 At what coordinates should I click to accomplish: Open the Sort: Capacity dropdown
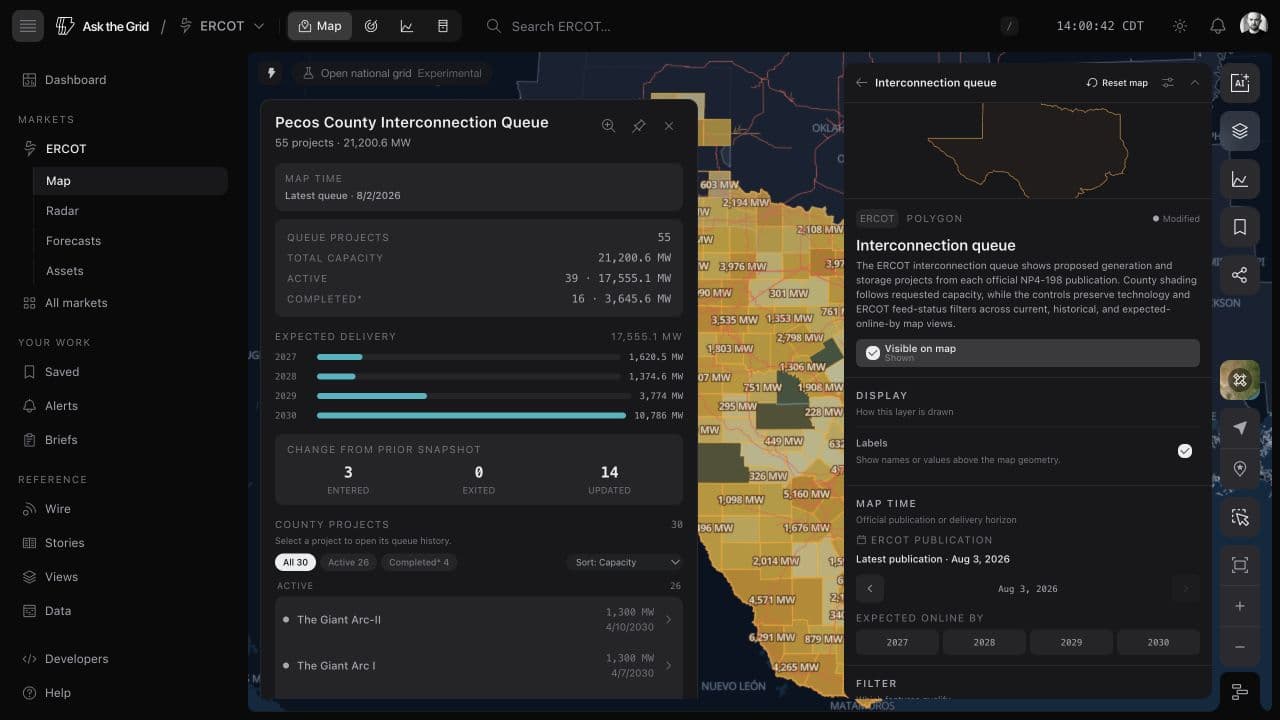click(625, 562)
